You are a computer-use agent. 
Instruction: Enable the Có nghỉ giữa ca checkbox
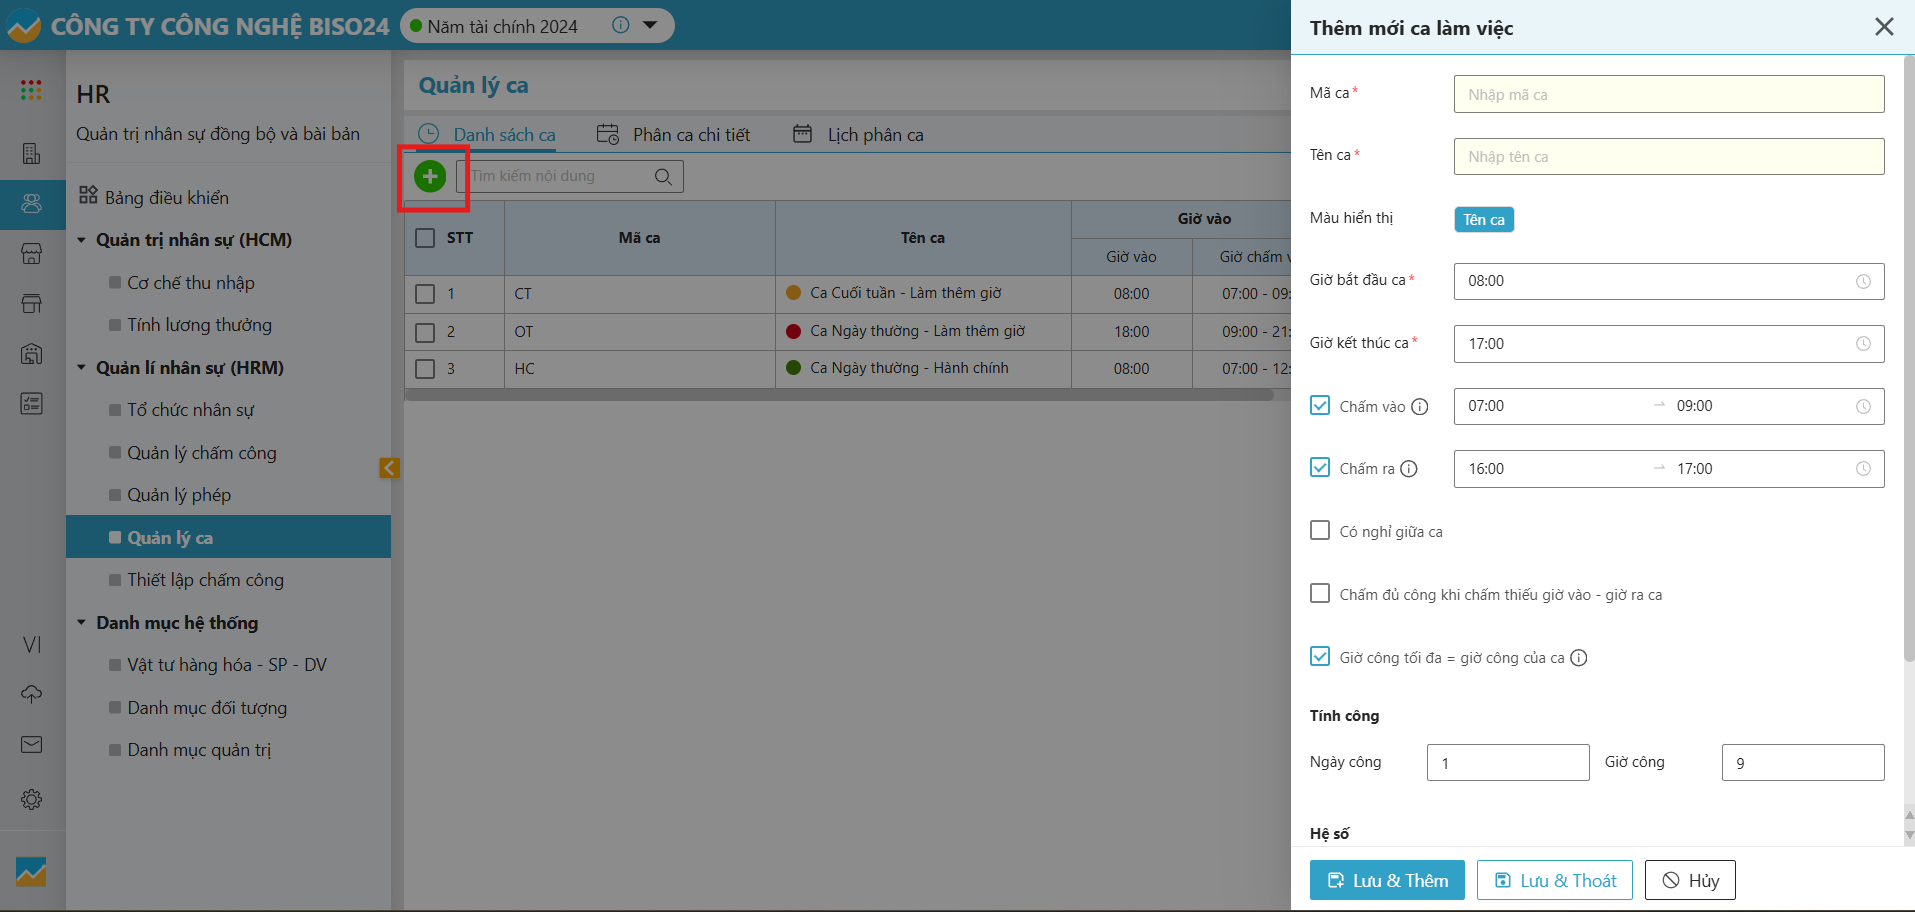[x=1320, y=531]
